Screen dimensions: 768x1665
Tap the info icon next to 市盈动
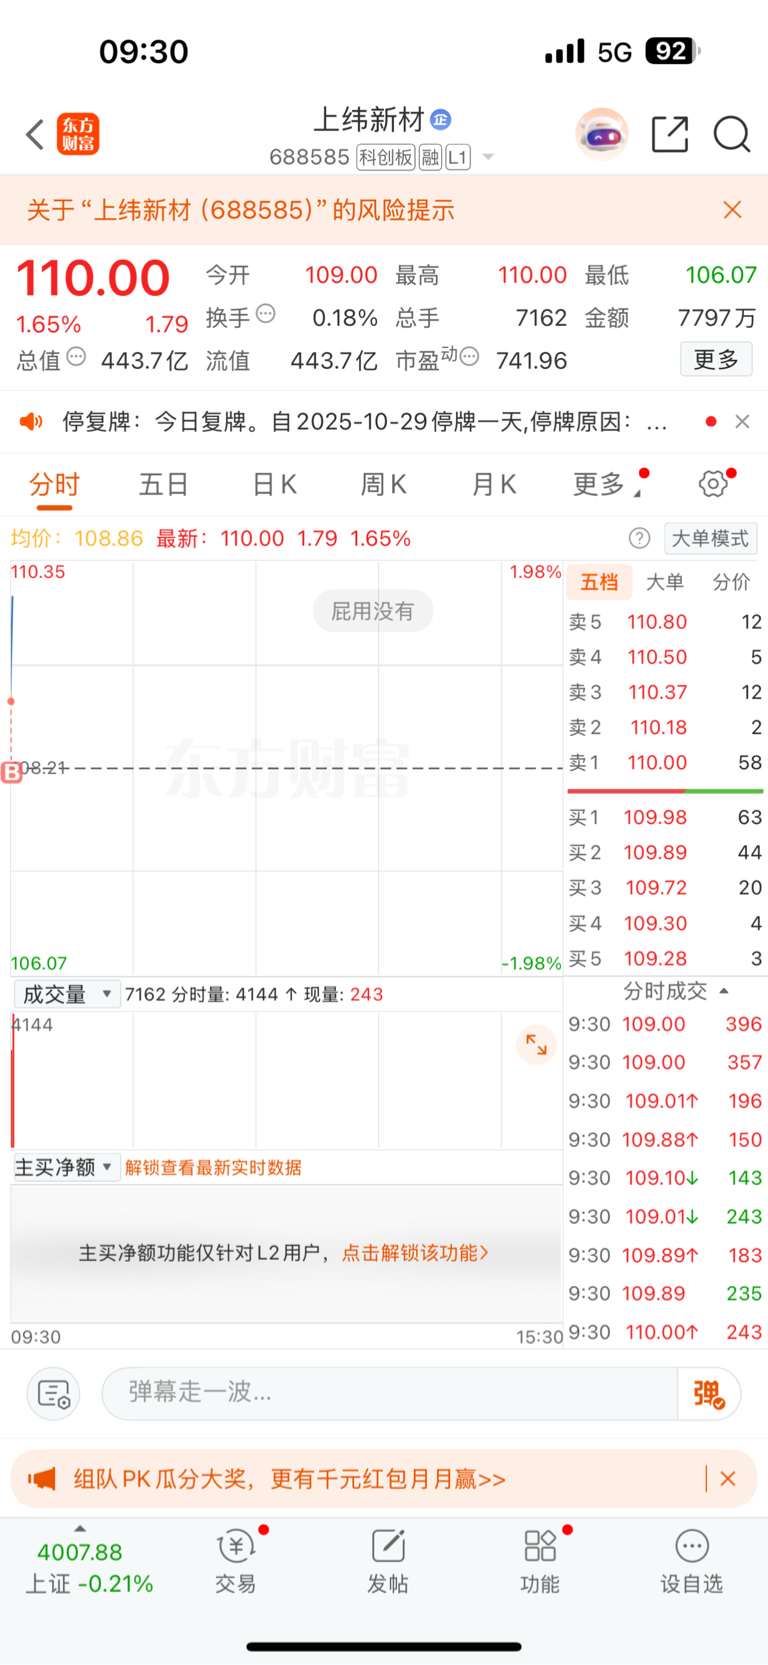click(x=469, y=357)
